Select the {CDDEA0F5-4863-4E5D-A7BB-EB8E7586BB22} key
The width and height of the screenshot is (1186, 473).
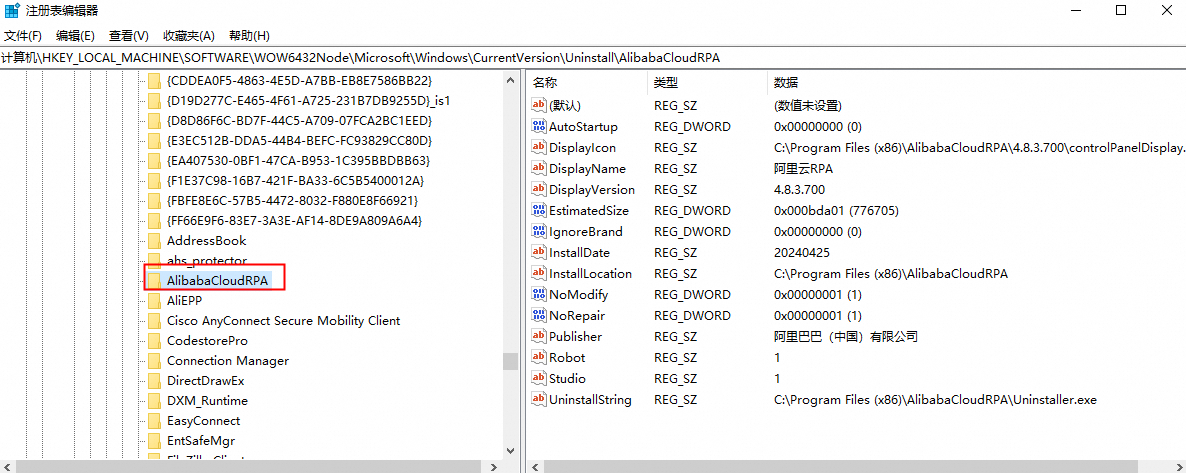pyautogui.click(x=300, y=80)
